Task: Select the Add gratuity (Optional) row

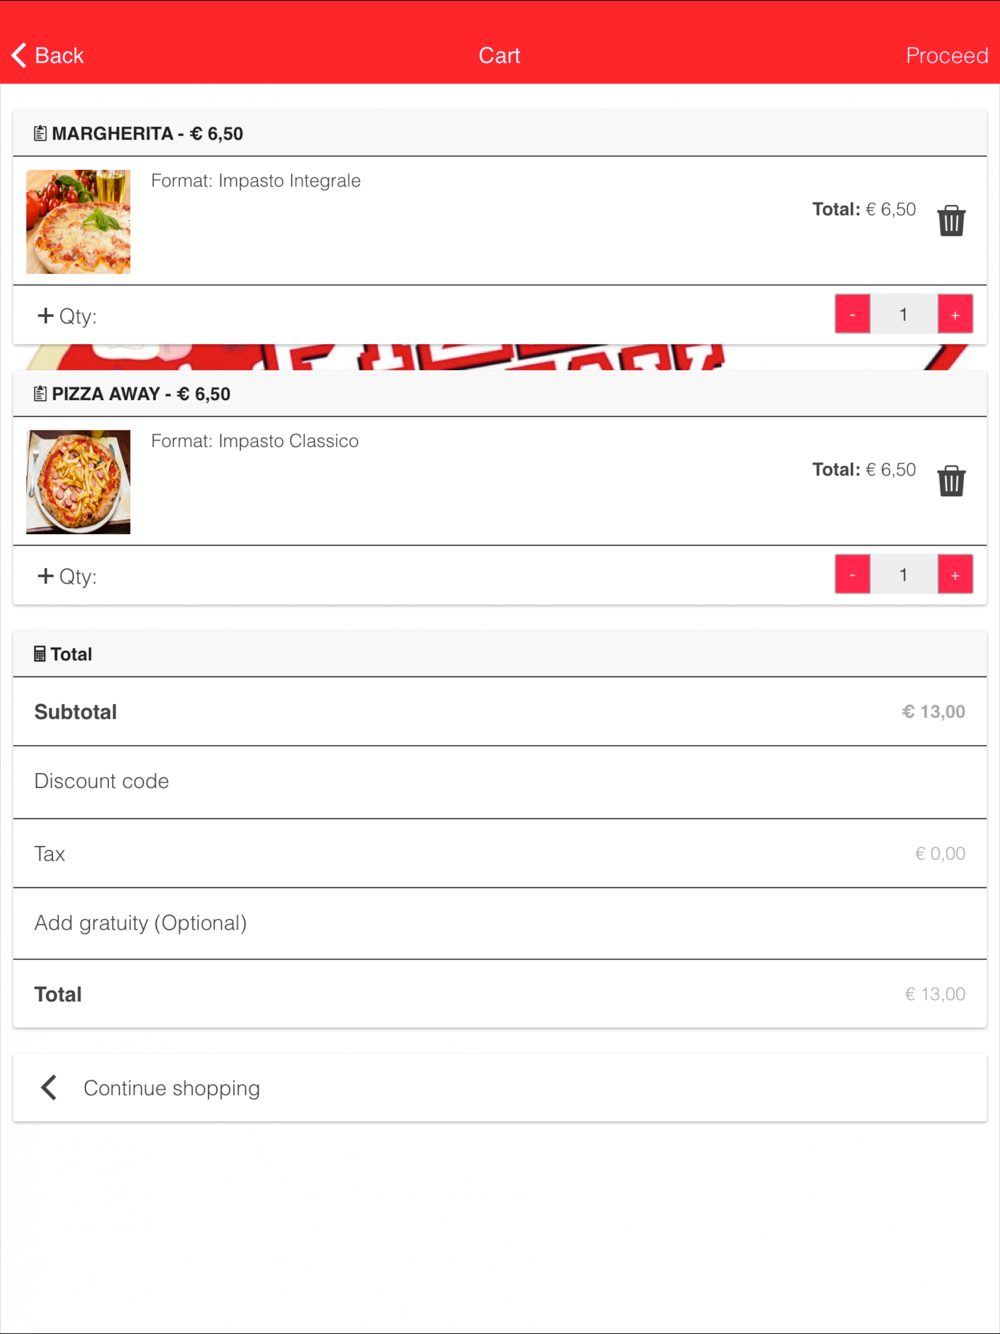Action: pyautogui.click(x=500, y=923)
